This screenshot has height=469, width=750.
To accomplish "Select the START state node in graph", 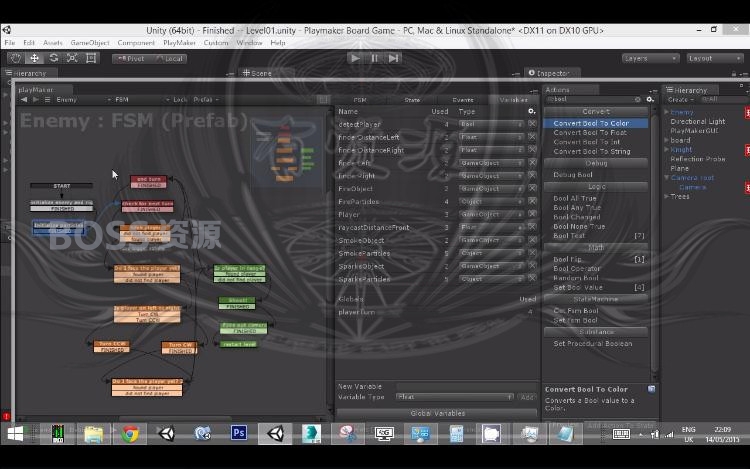I will point(61,185).
